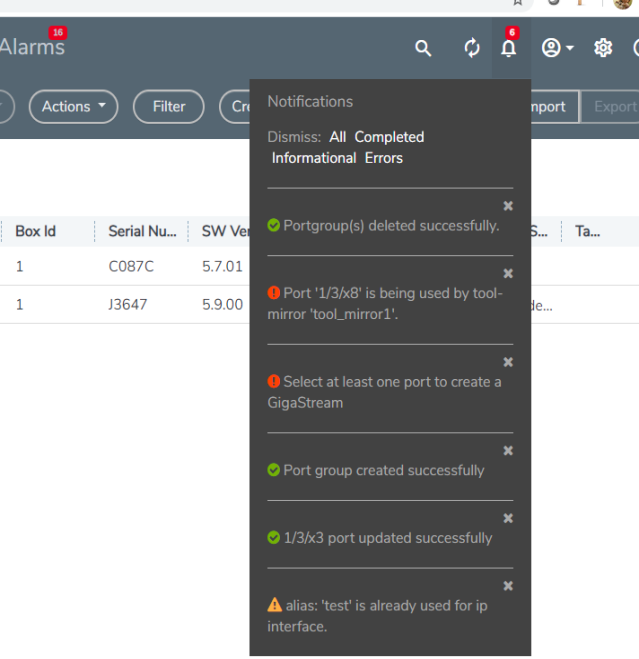
Task: Click the Box Id value in the C087C row
Action: tap(19, 266)
